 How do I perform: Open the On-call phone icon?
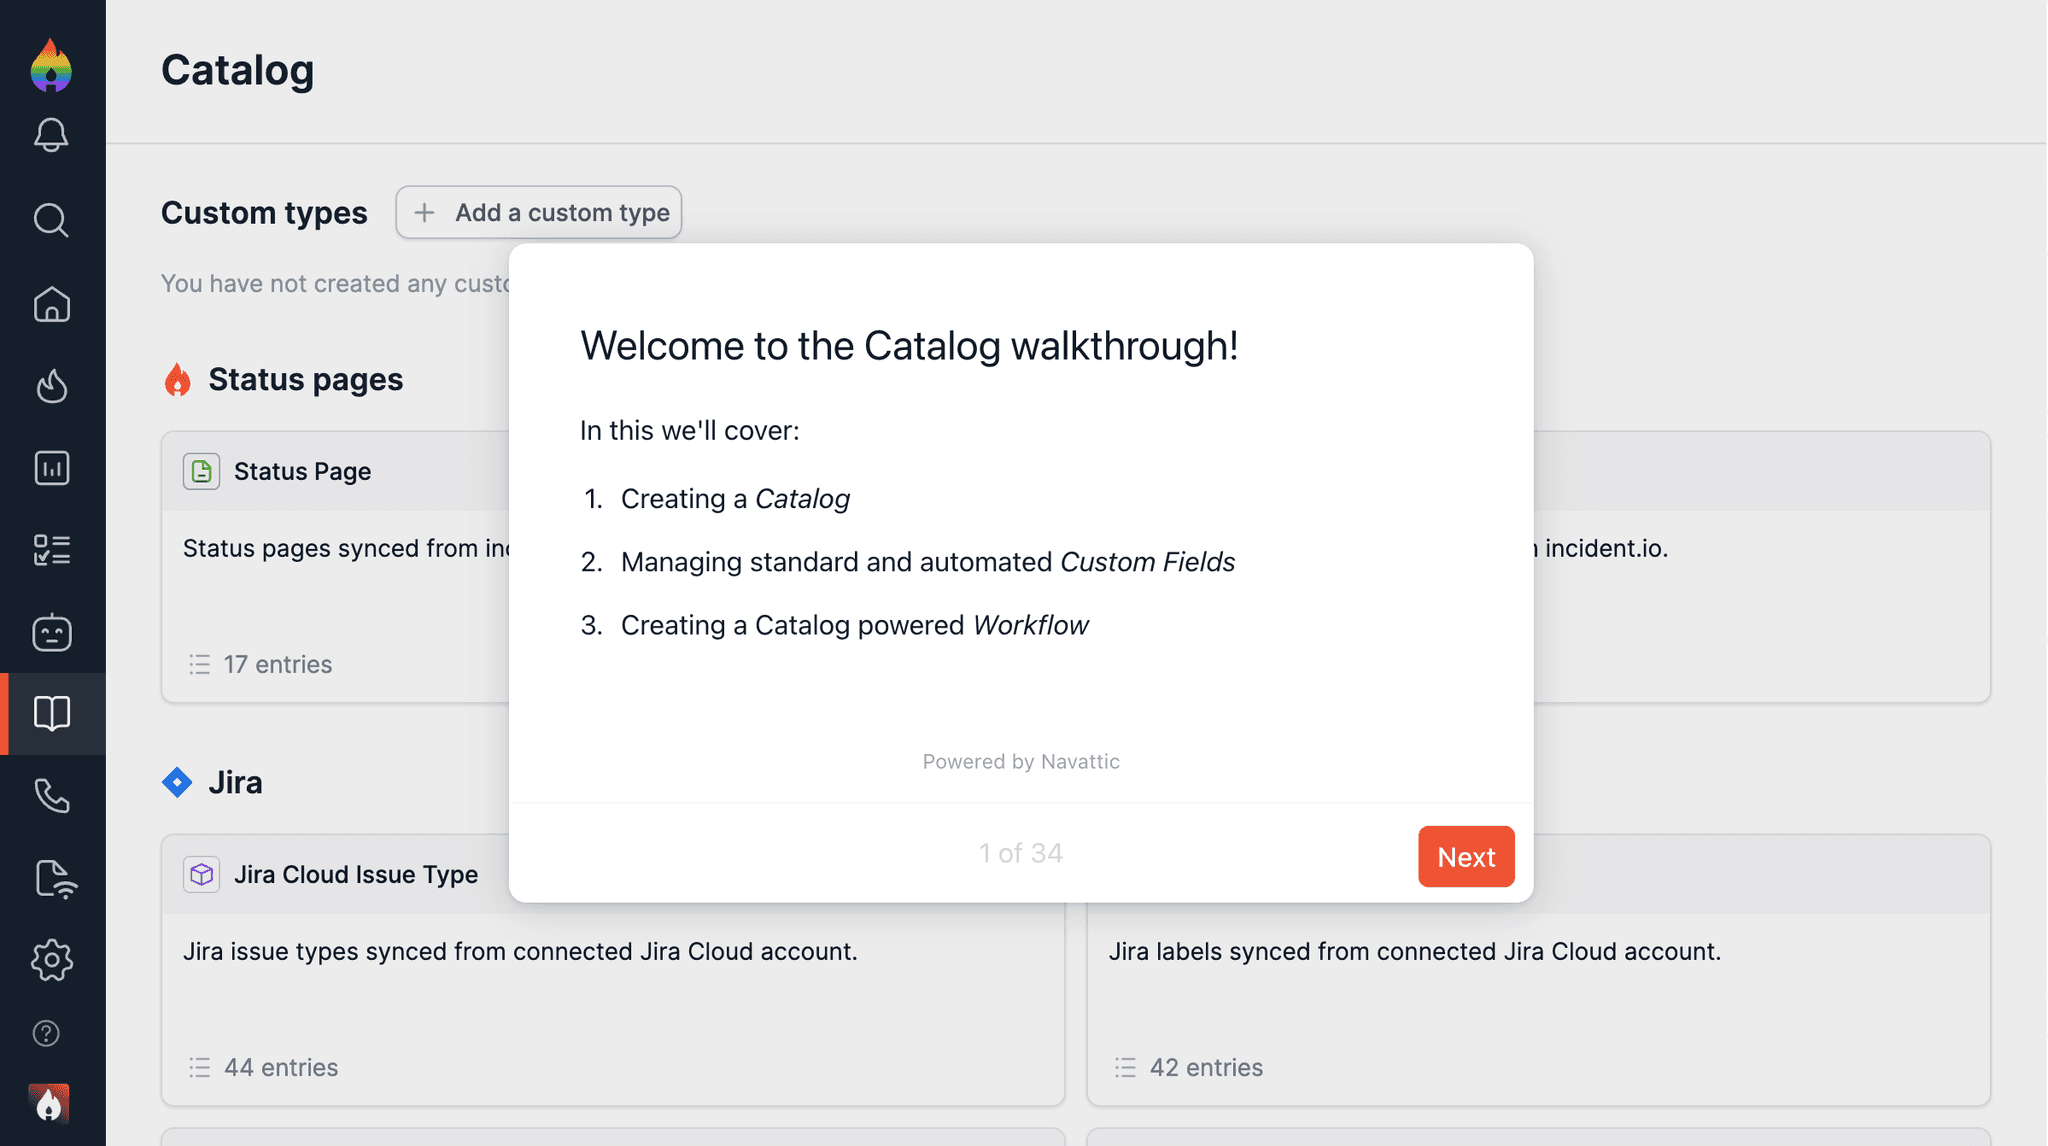(53, 796)
